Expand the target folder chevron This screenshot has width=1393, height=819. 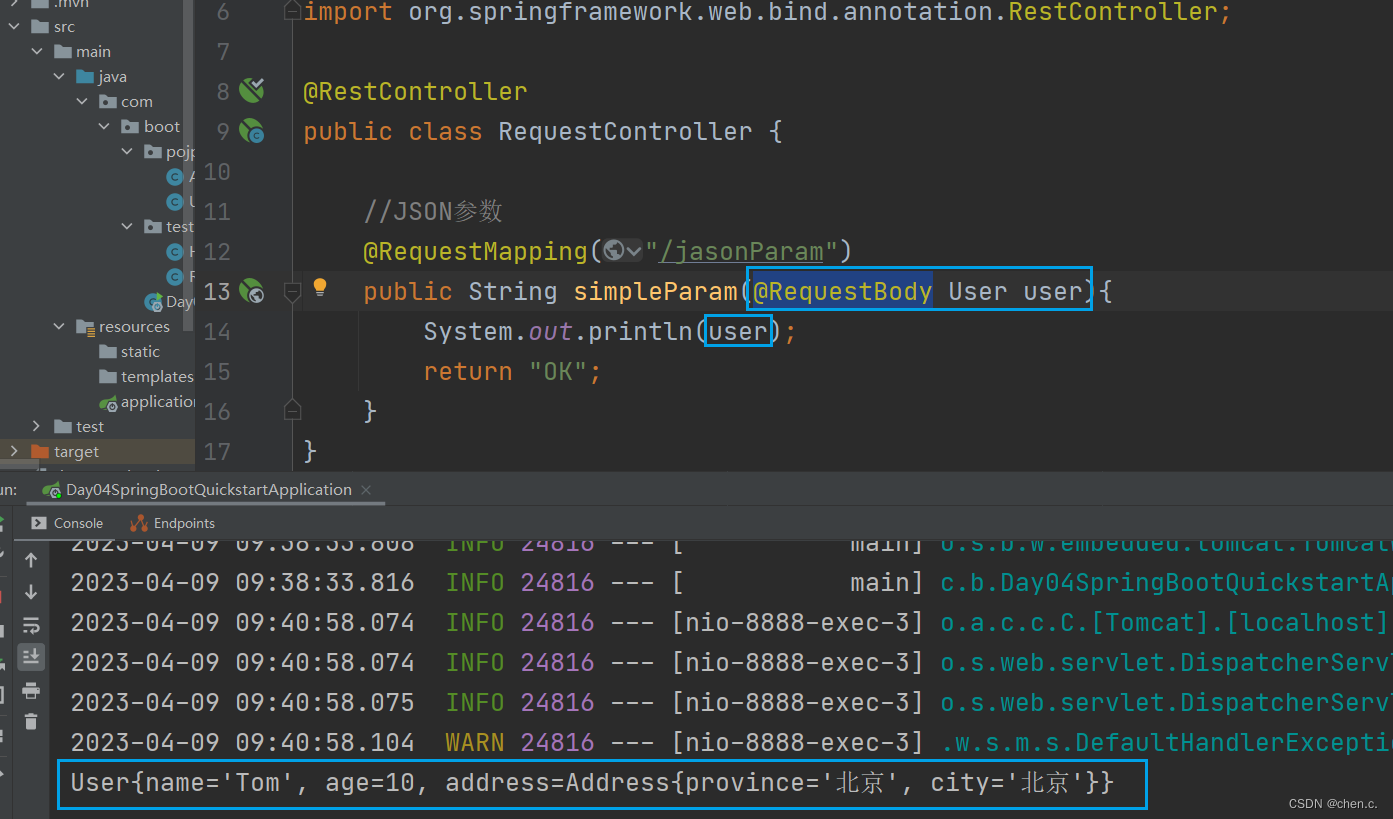pos(14,451)
